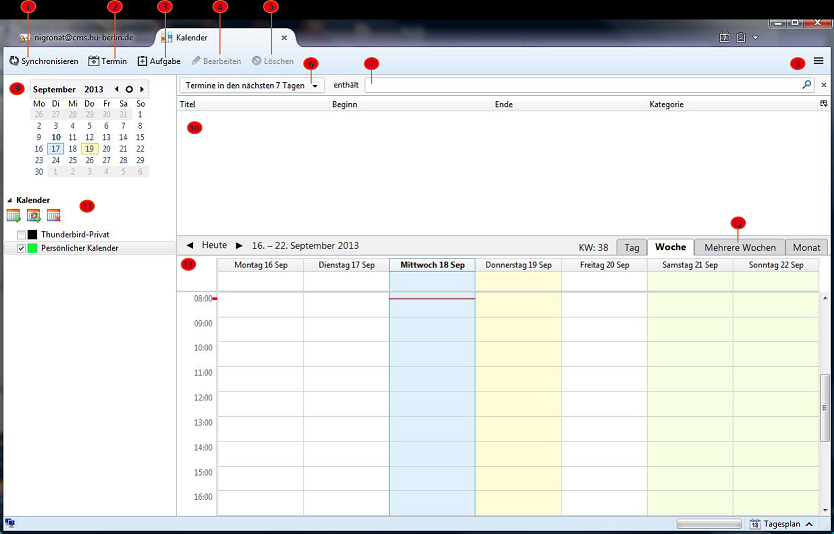This screenshot has width=834, height=534.
Task: Create a new Termin from the toolbar
Action: [107, 61]
